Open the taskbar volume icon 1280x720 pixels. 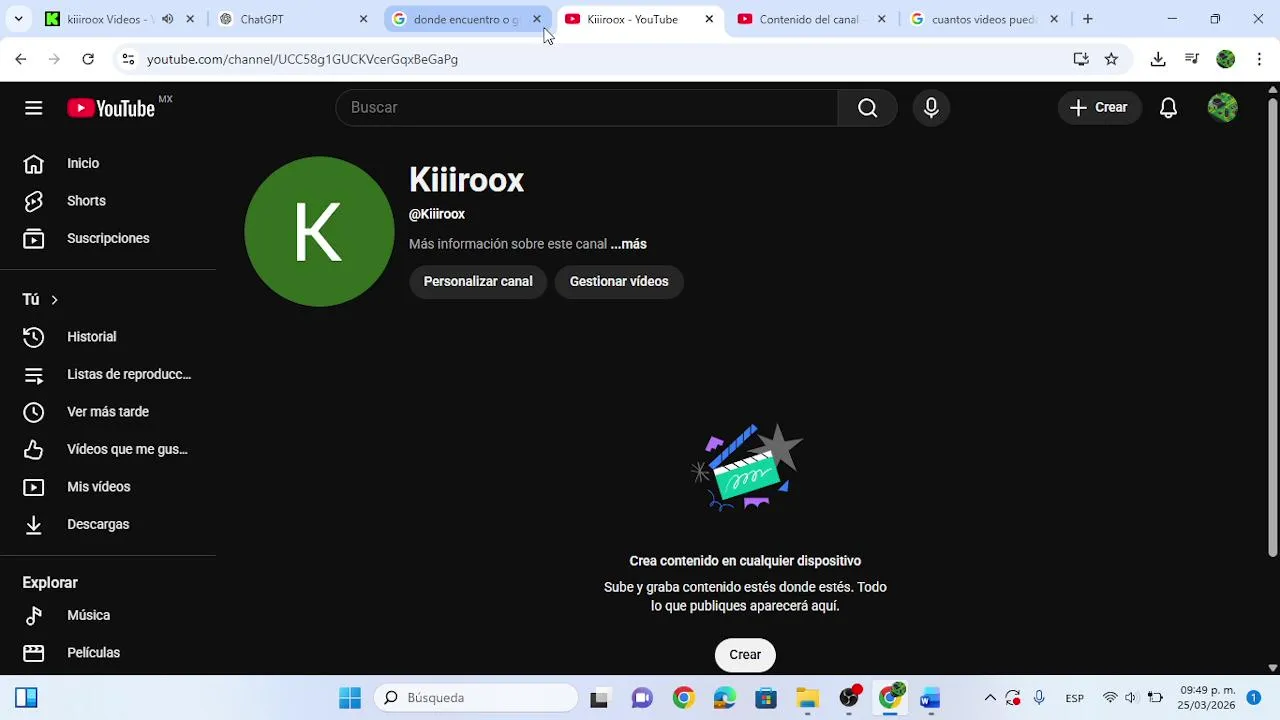click(x=1131, y=698)
